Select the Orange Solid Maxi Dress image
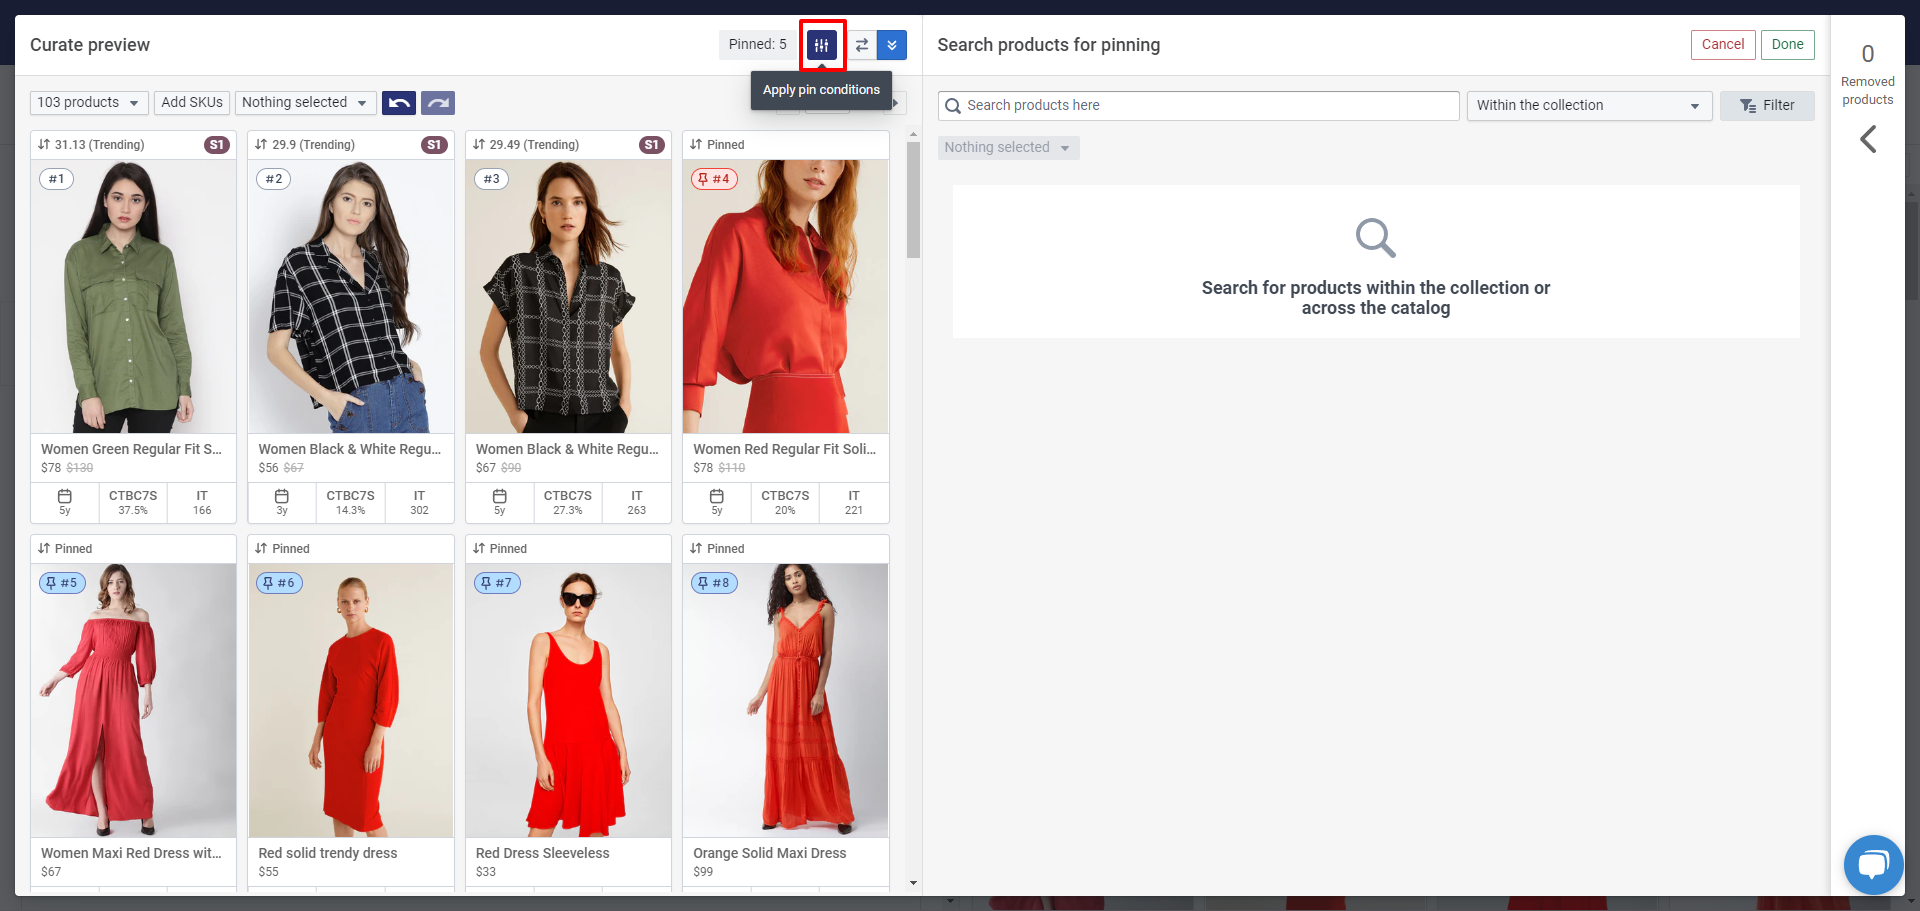 (786, 701)
